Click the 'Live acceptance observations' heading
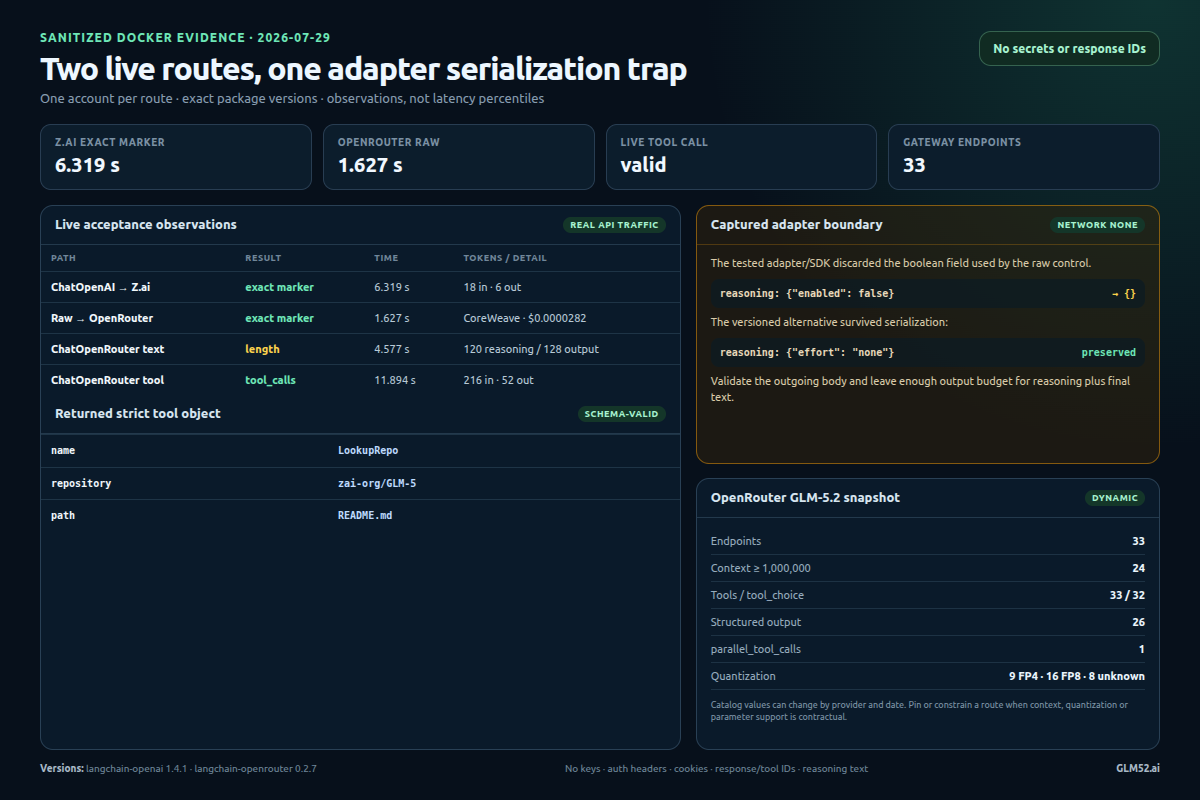Image resolution: width=1200 pixels, height=800 pixels. [146, 224]
